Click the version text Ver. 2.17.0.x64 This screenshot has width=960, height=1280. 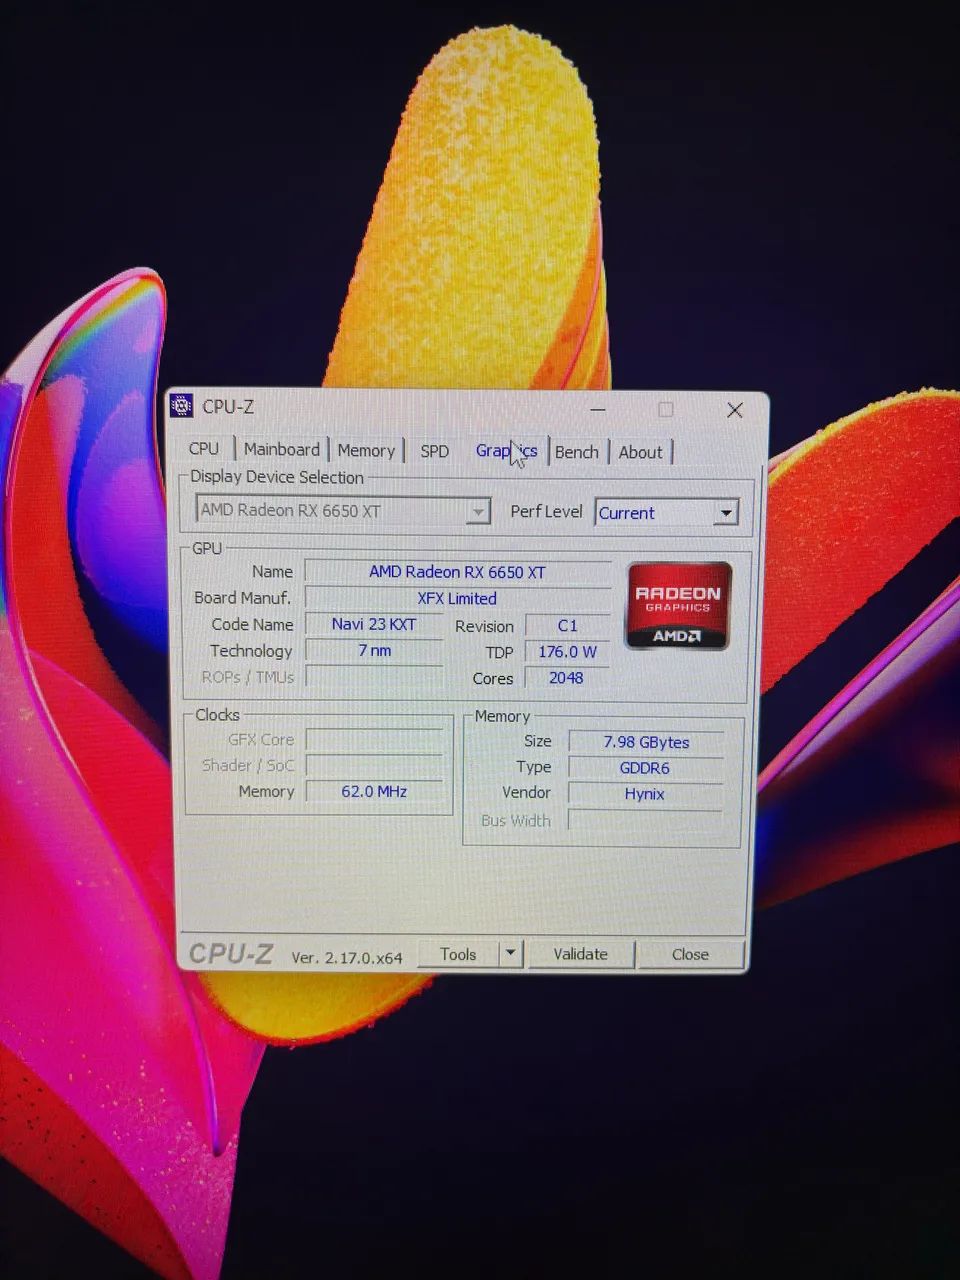(346, 957)
